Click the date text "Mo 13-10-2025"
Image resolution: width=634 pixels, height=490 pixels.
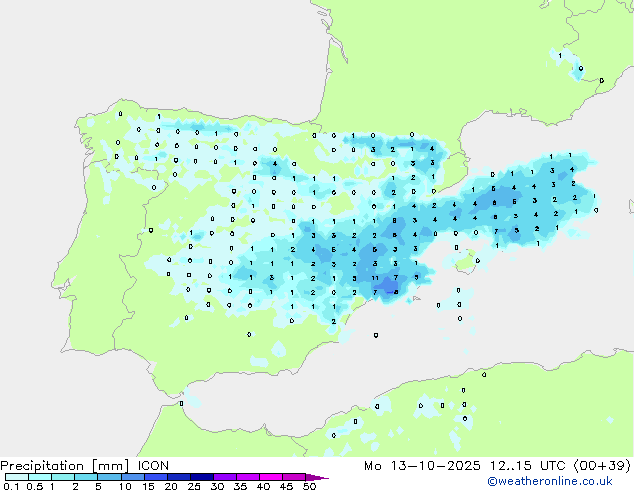[423, 466]
